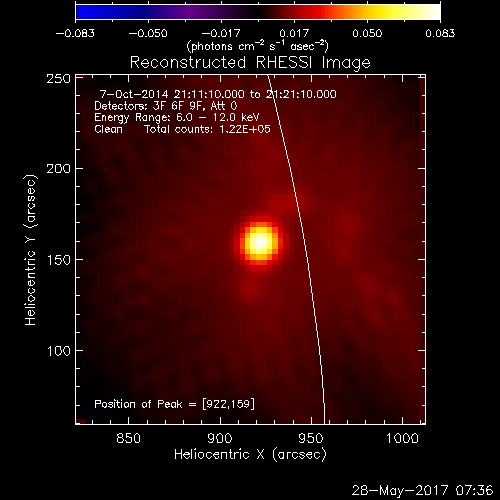Click the Y axis tick label '250'
This screenshot has height=500, width=500.
point(59,79)
